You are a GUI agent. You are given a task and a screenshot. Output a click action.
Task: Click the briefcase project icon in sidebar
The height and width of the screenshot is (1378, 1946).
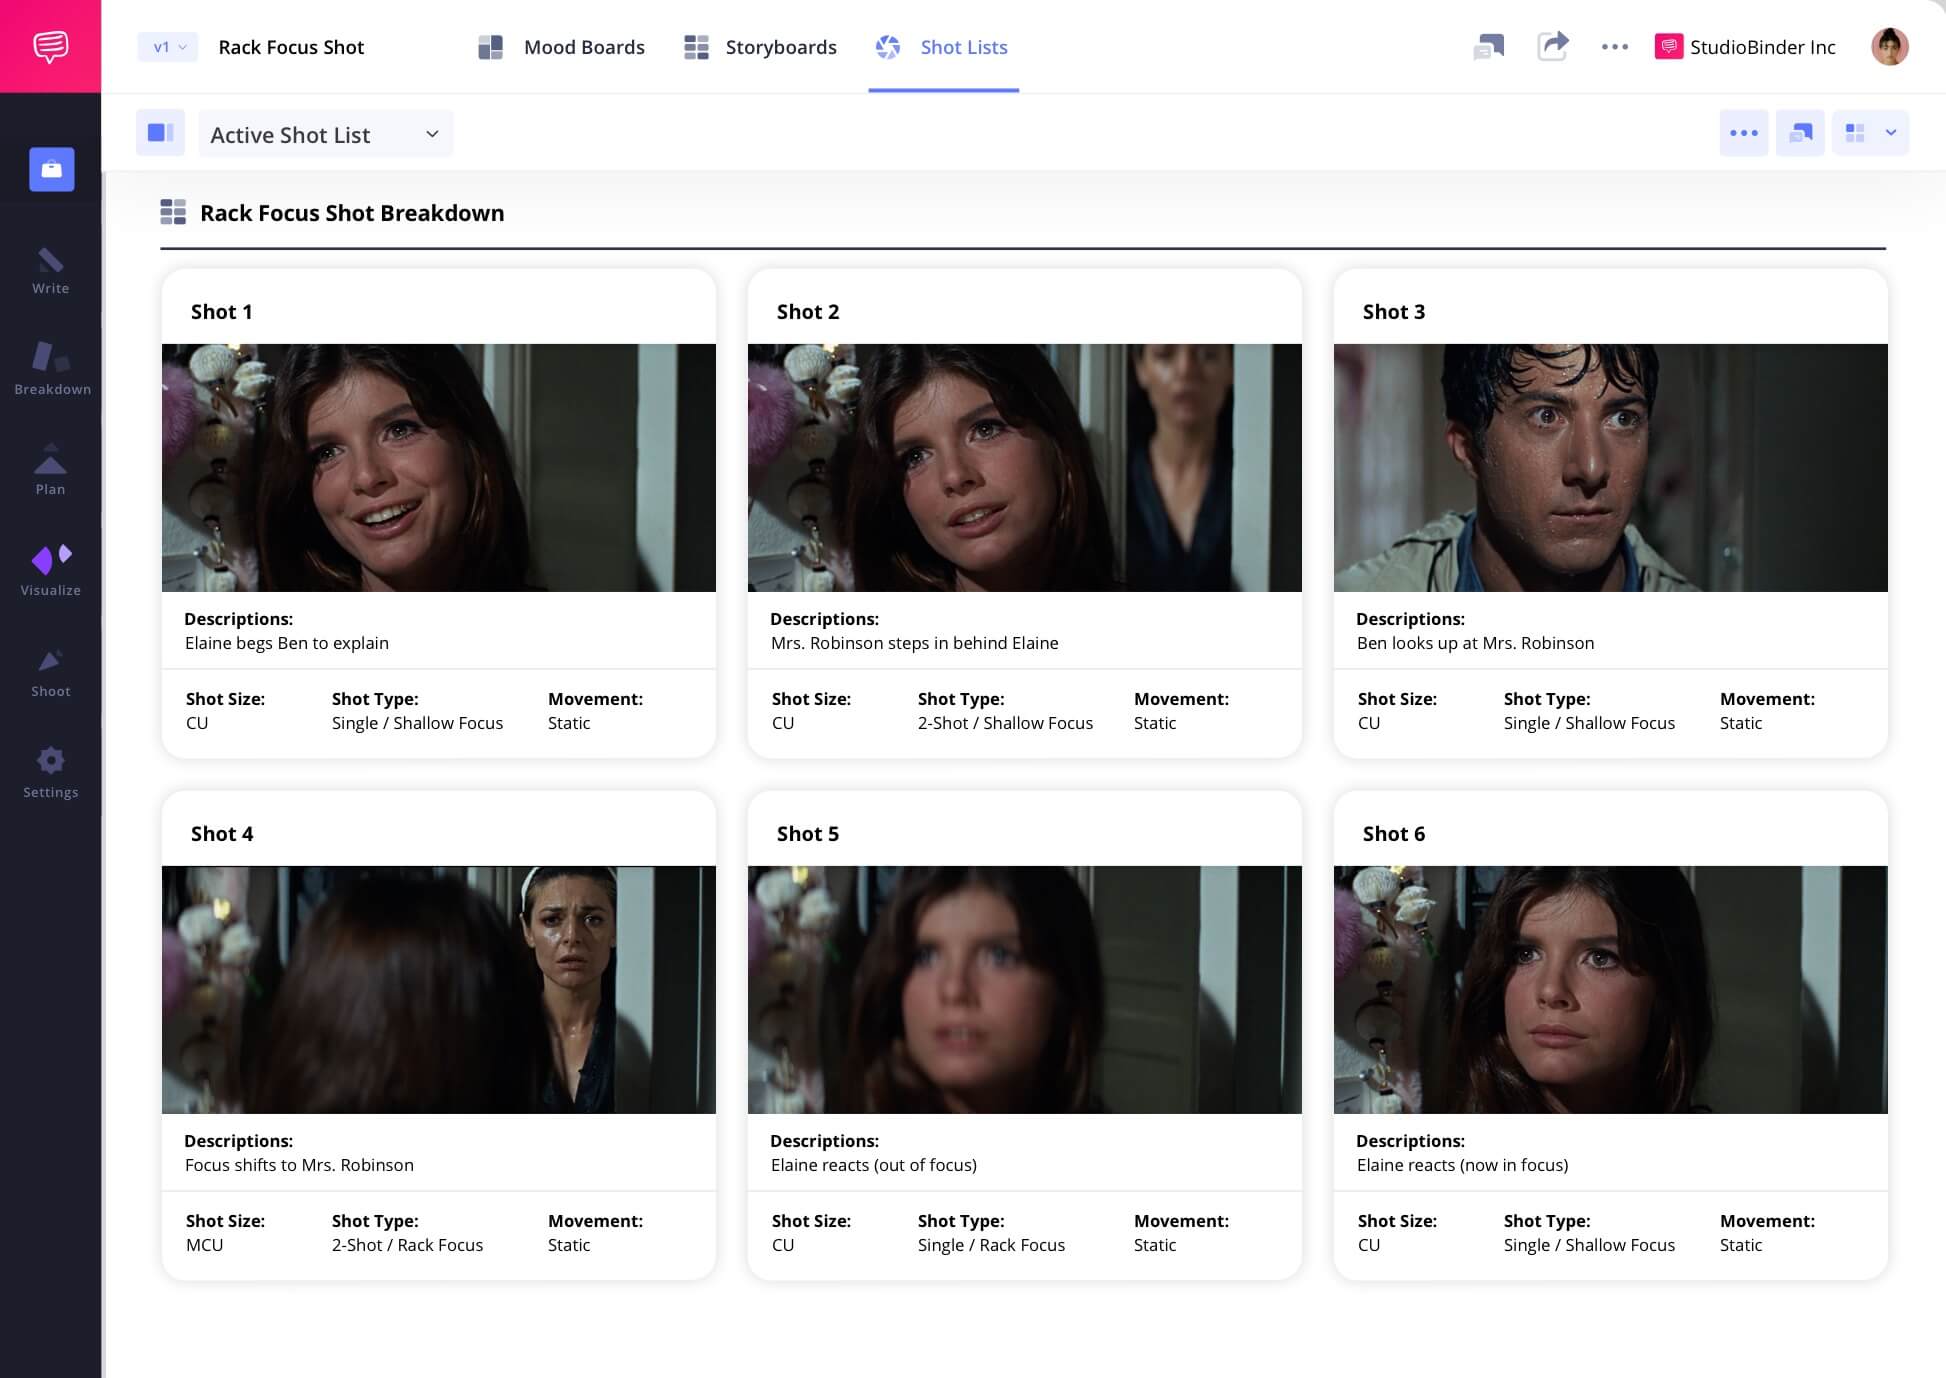point(50,169)
